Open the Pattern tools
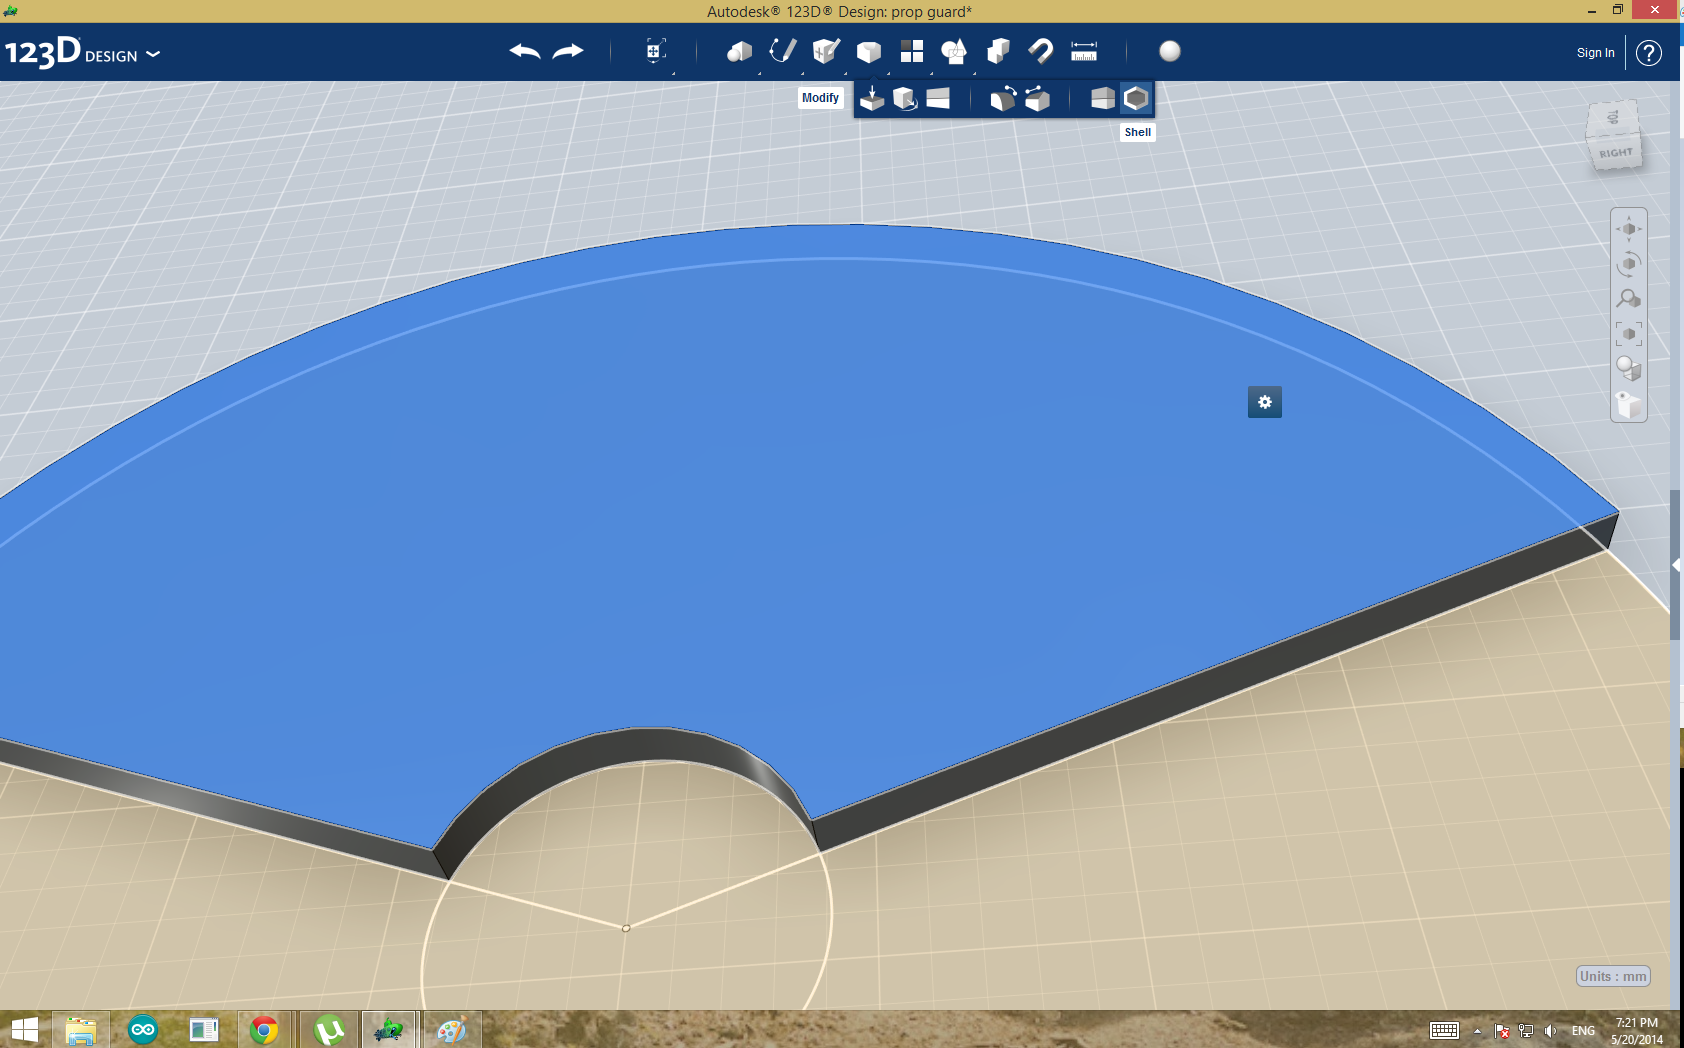 (x=912, y=51)
